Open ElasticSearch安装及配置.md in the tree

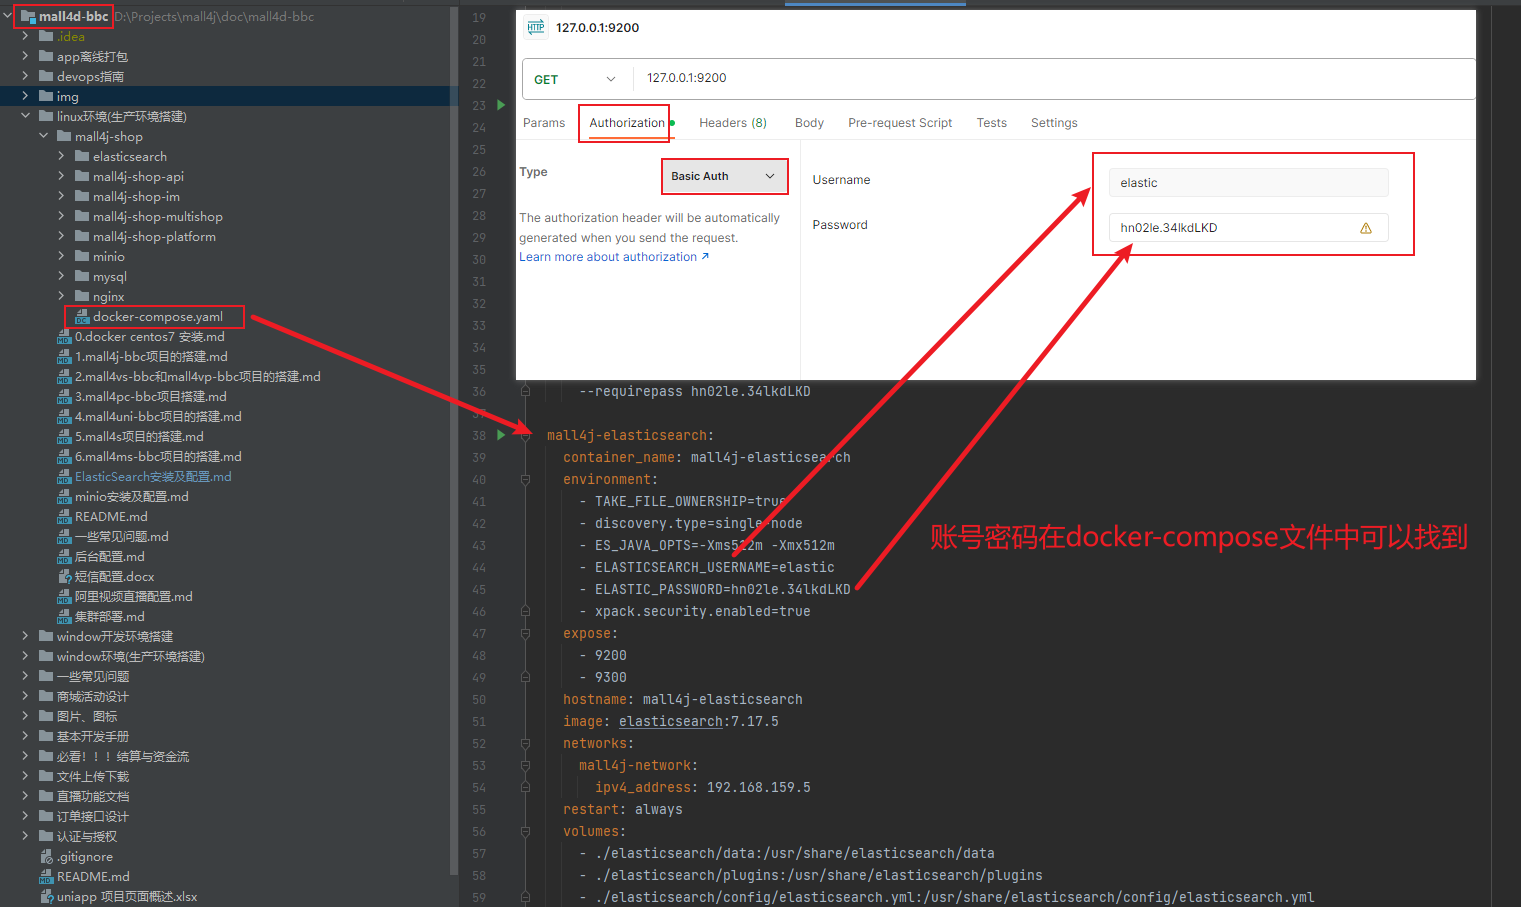point(152,477)
